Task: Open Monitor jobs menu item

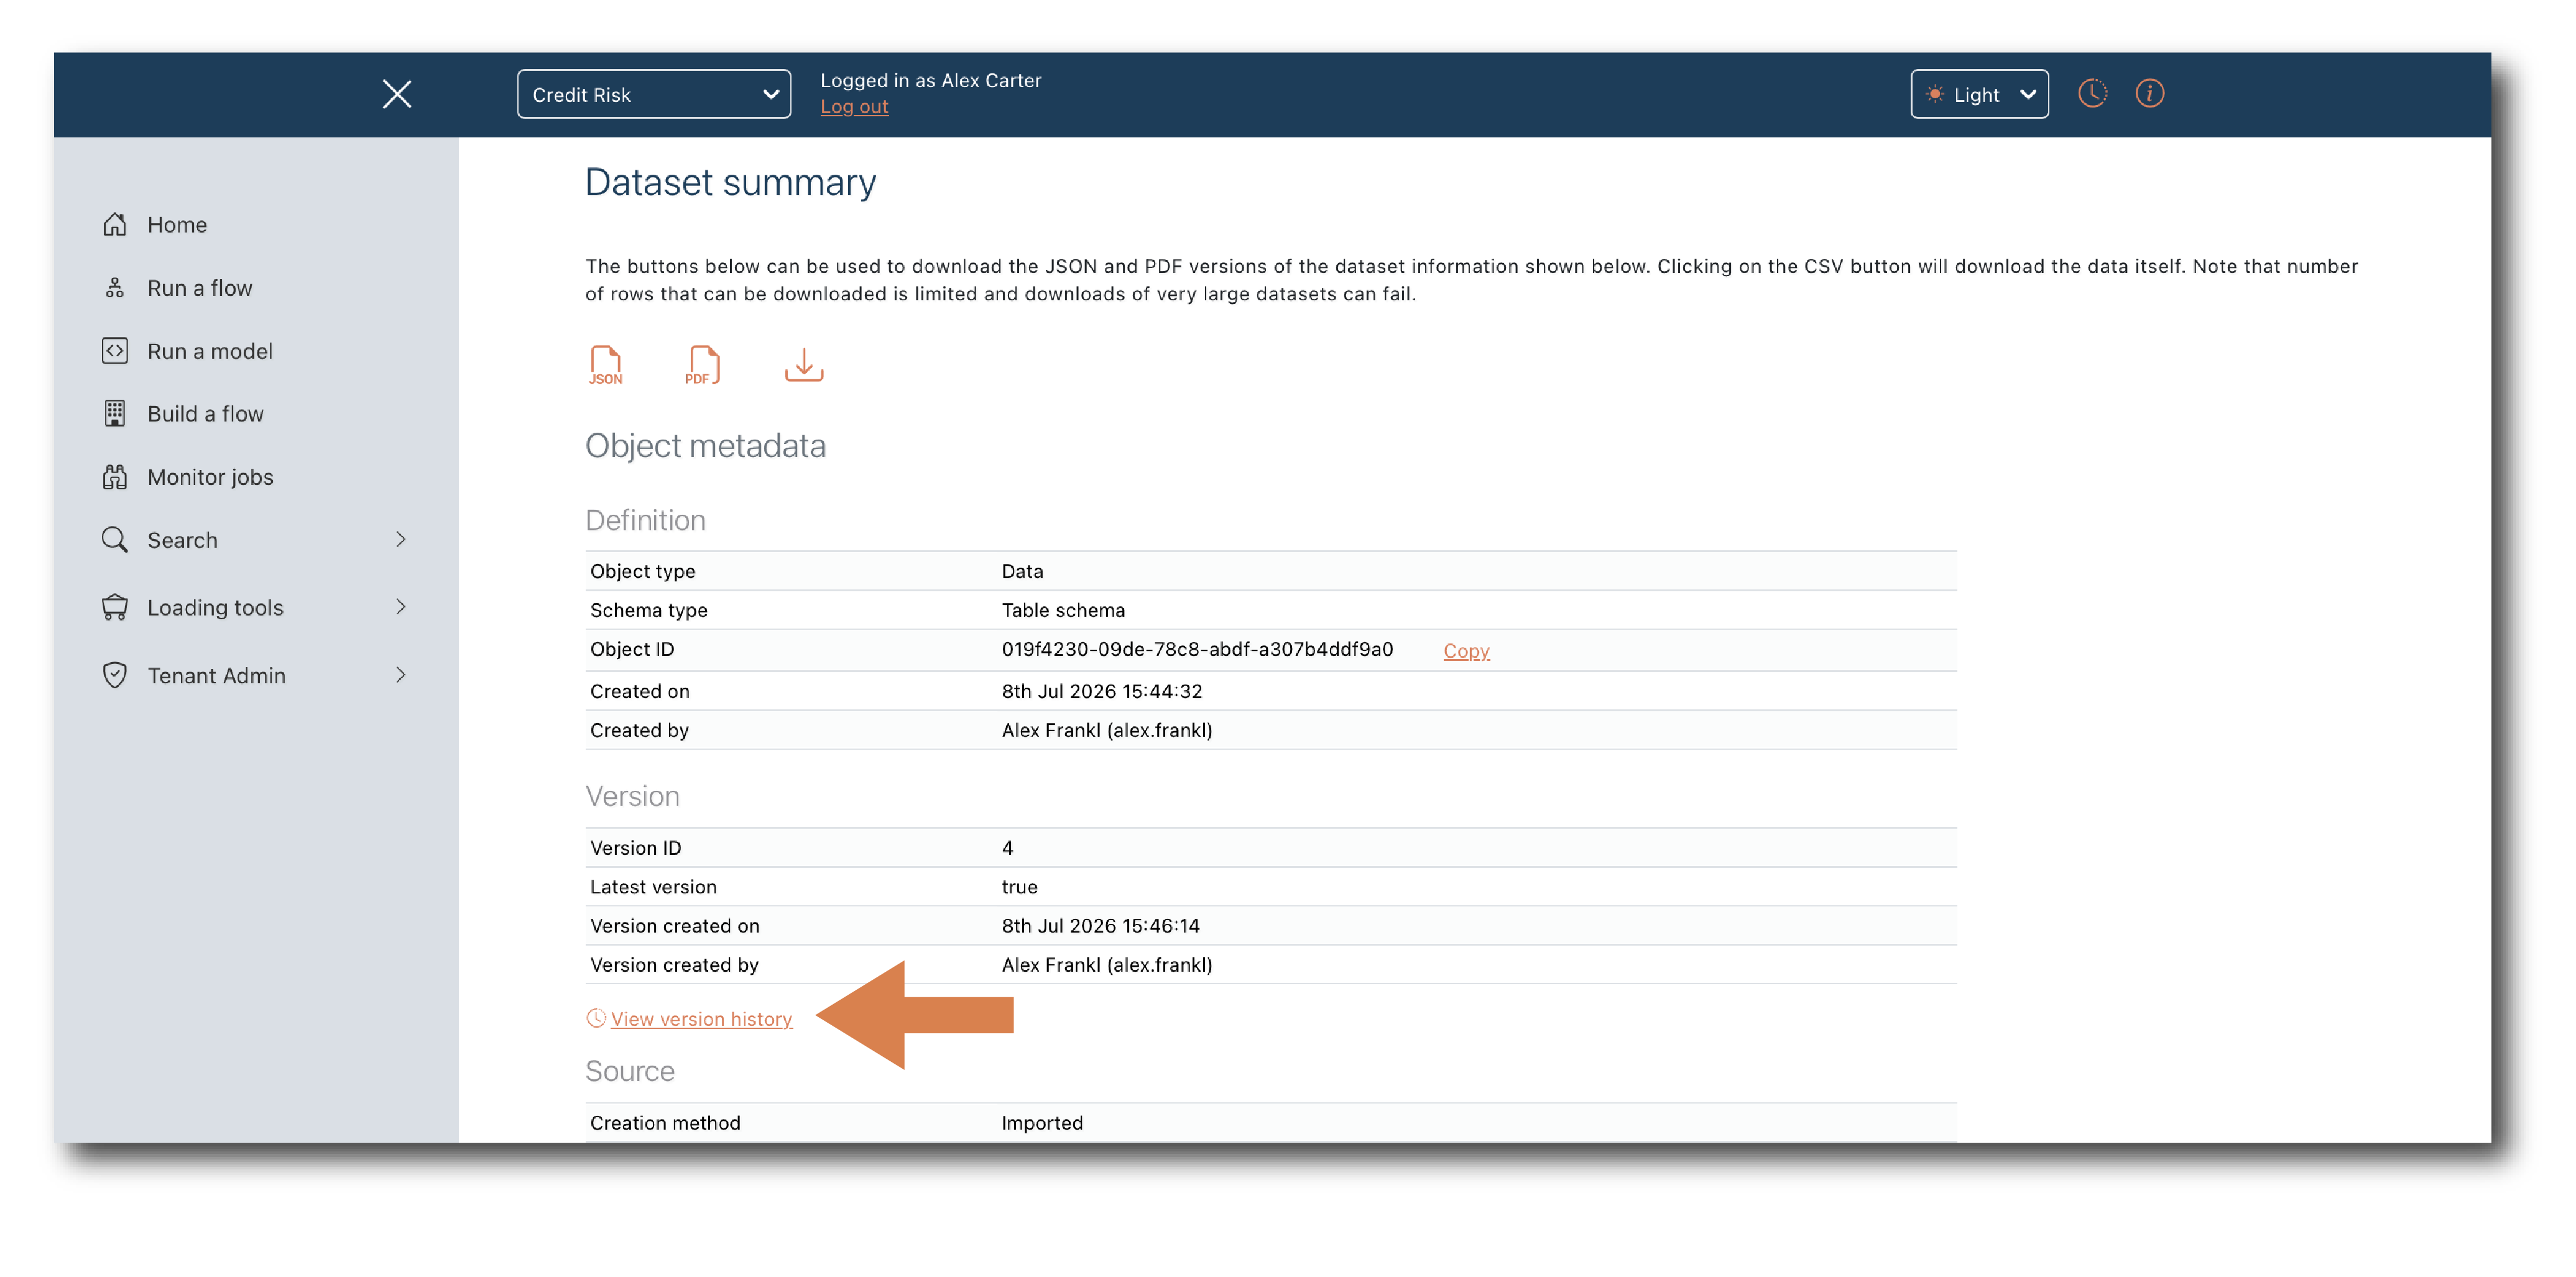Action: click(x=210, y=477)
